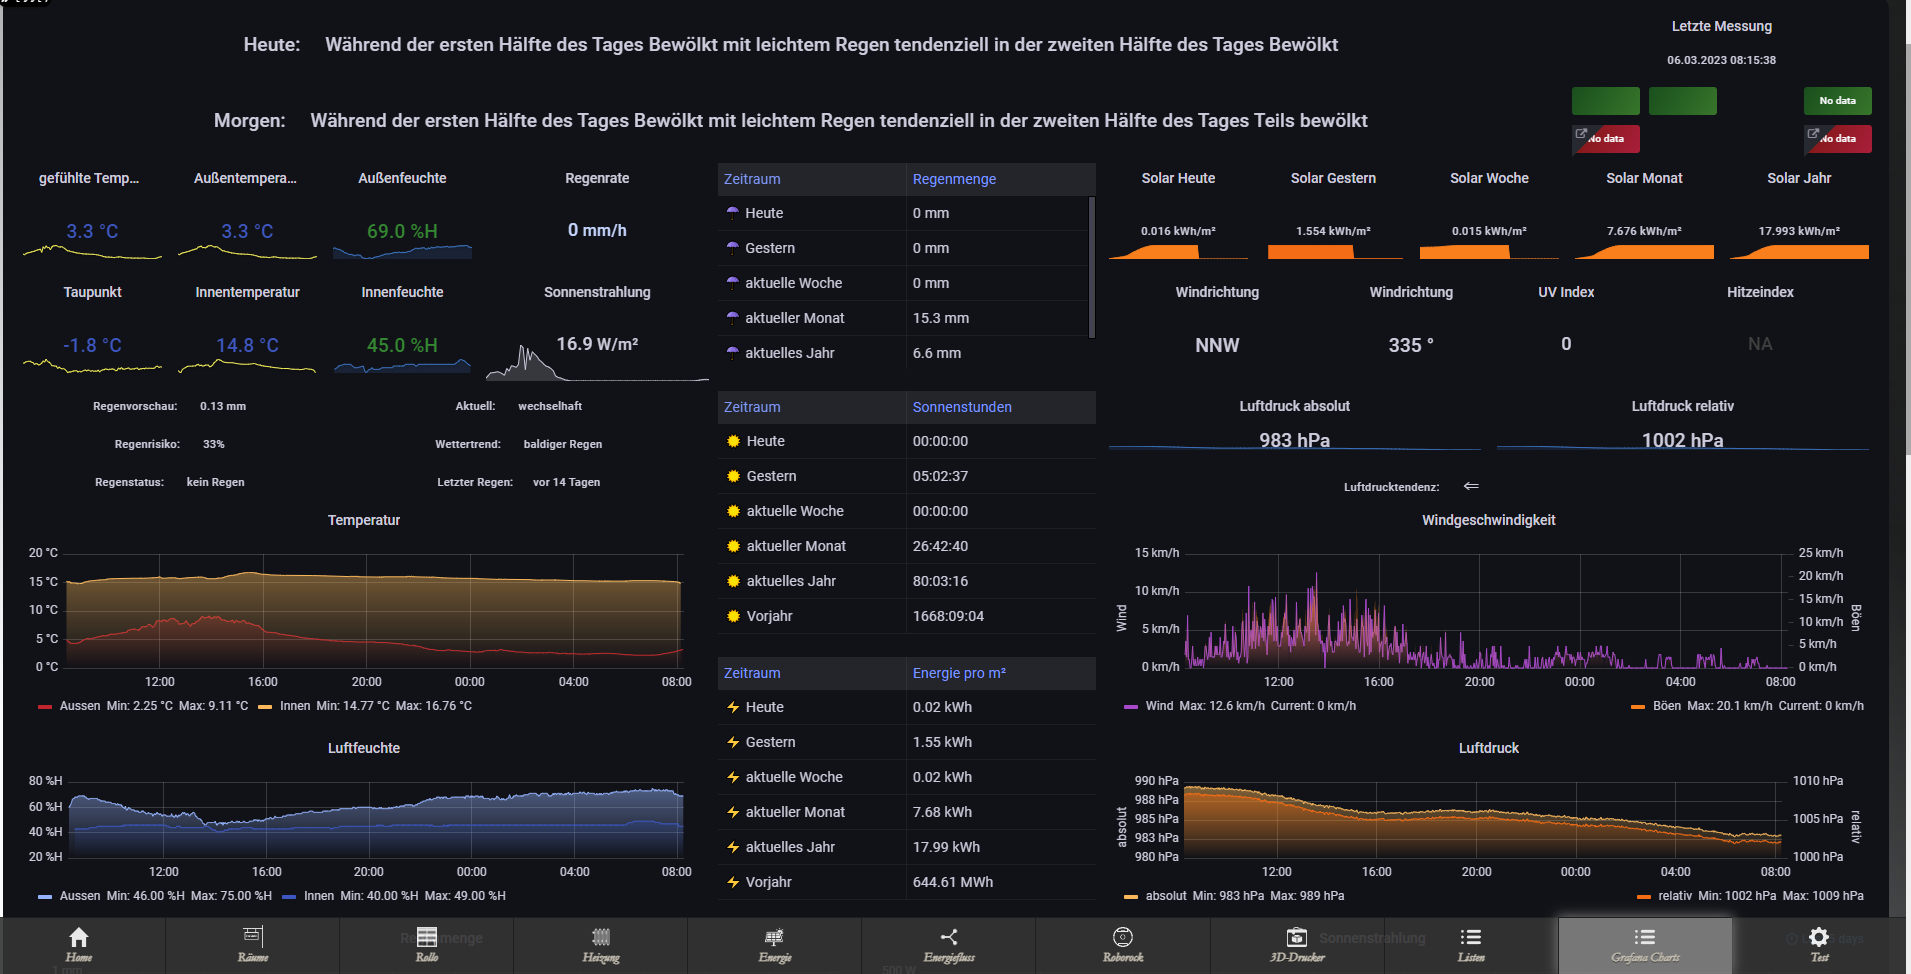Viewport: 1911px width, 974px height.
Task: Select the 14.8 °C Innentemperatur value
Action: [x=247, y=345]
